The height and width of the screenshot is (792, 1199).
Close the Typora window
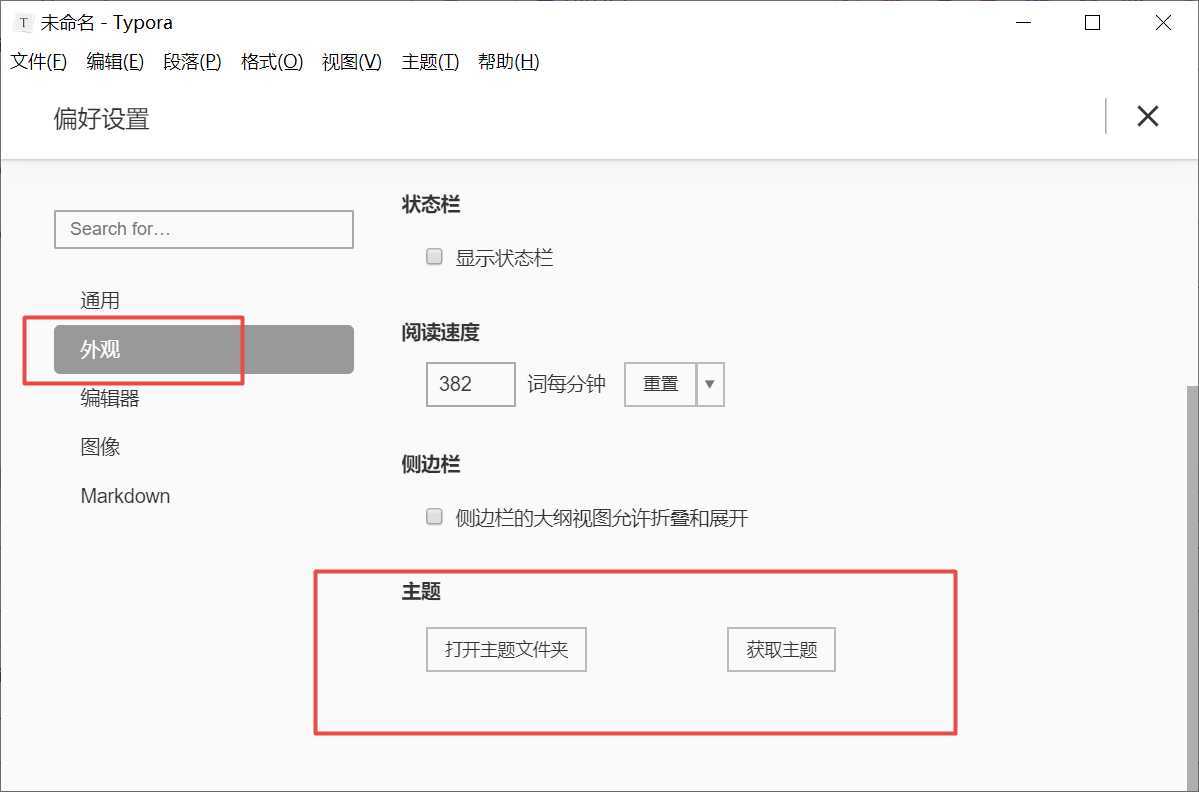click(x=1163, y=23)
